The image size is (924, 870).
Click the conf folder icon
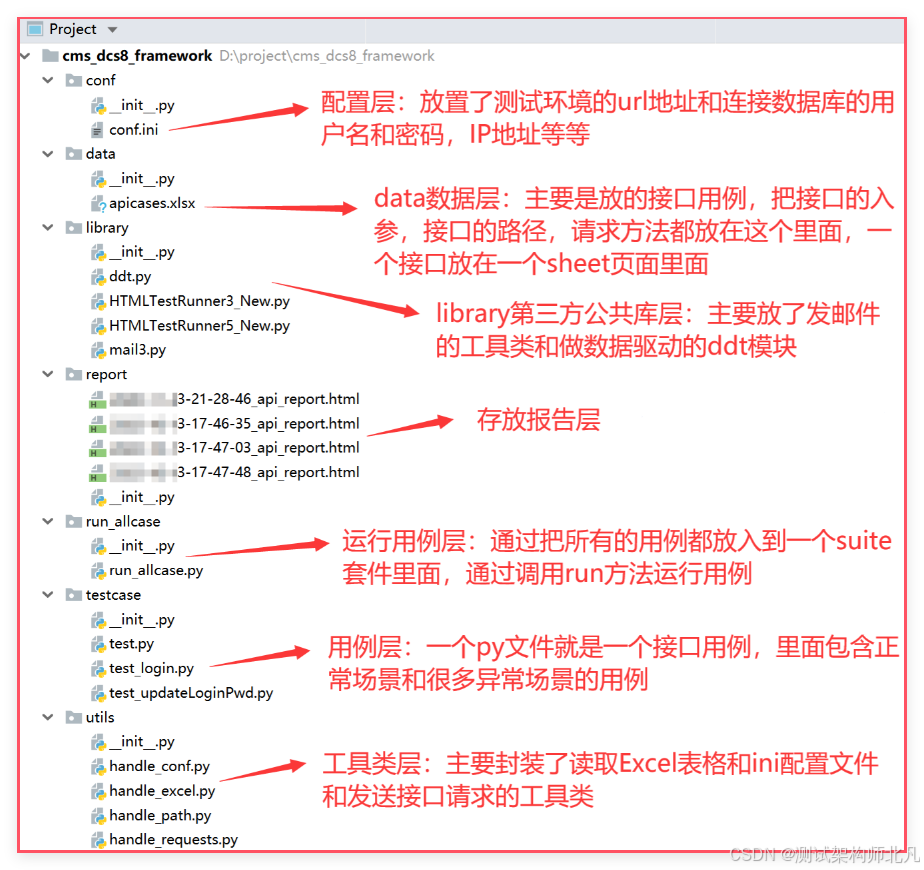[74, 80]
